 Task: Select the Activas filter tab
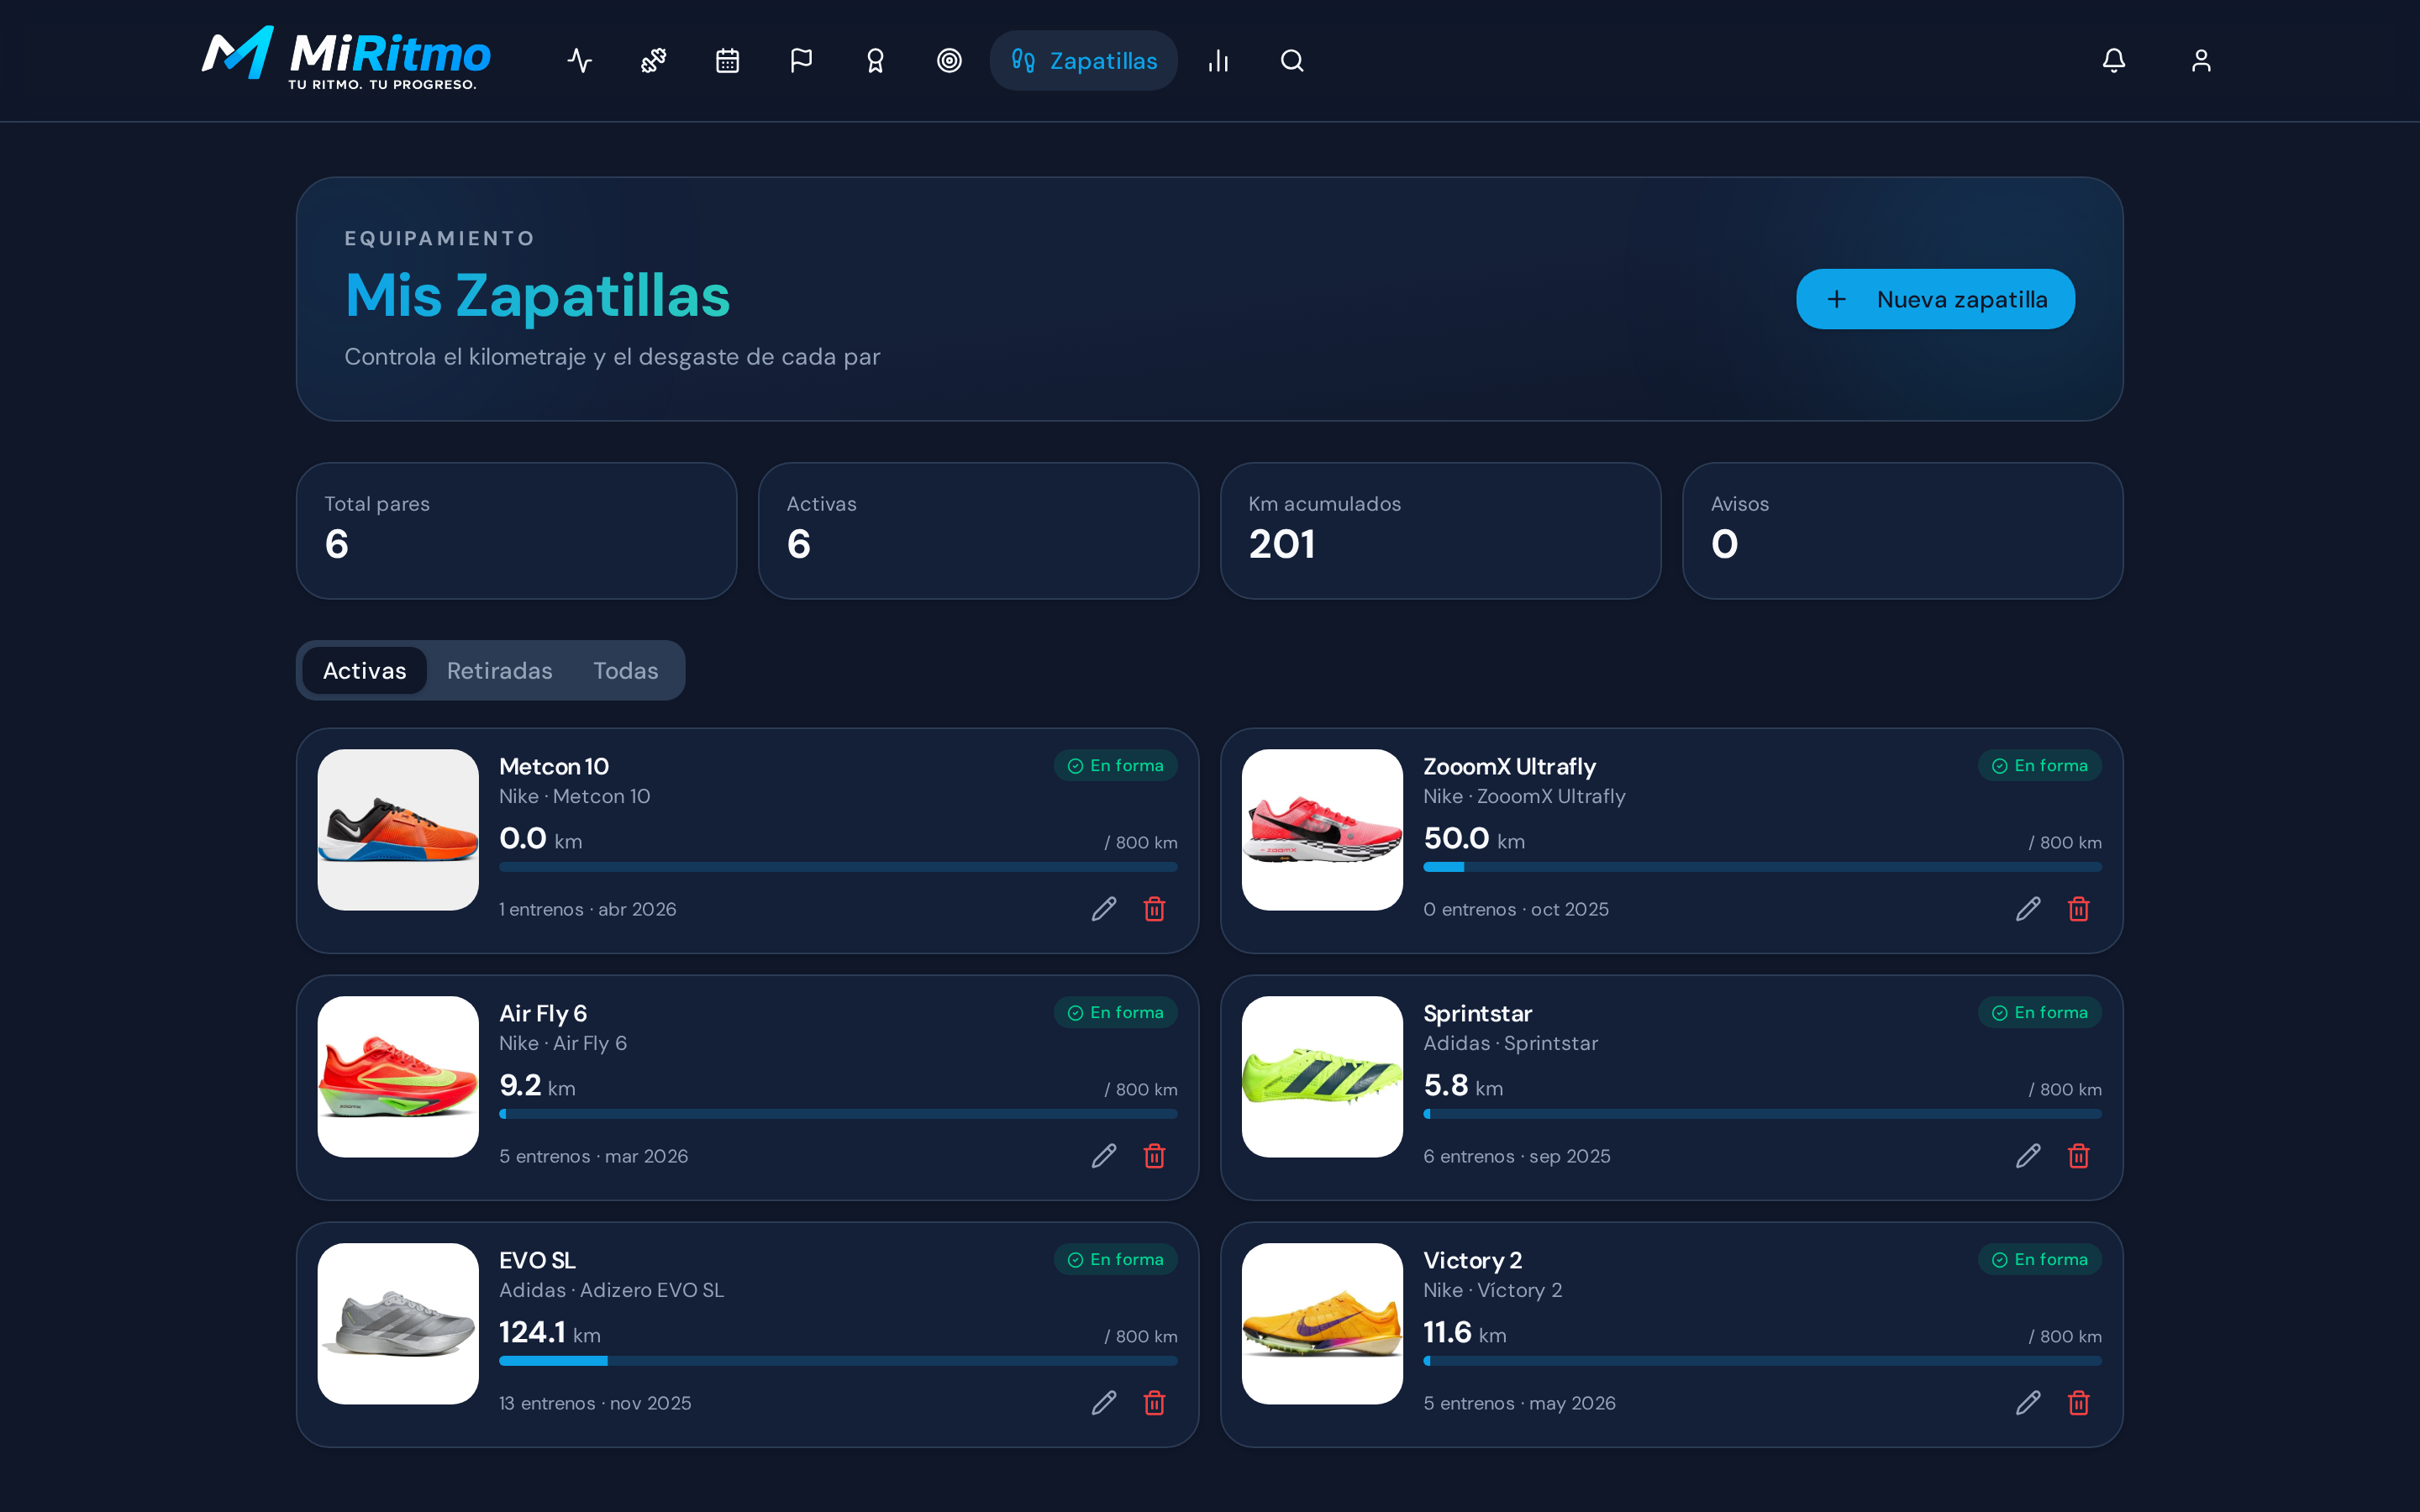(365, 670)
